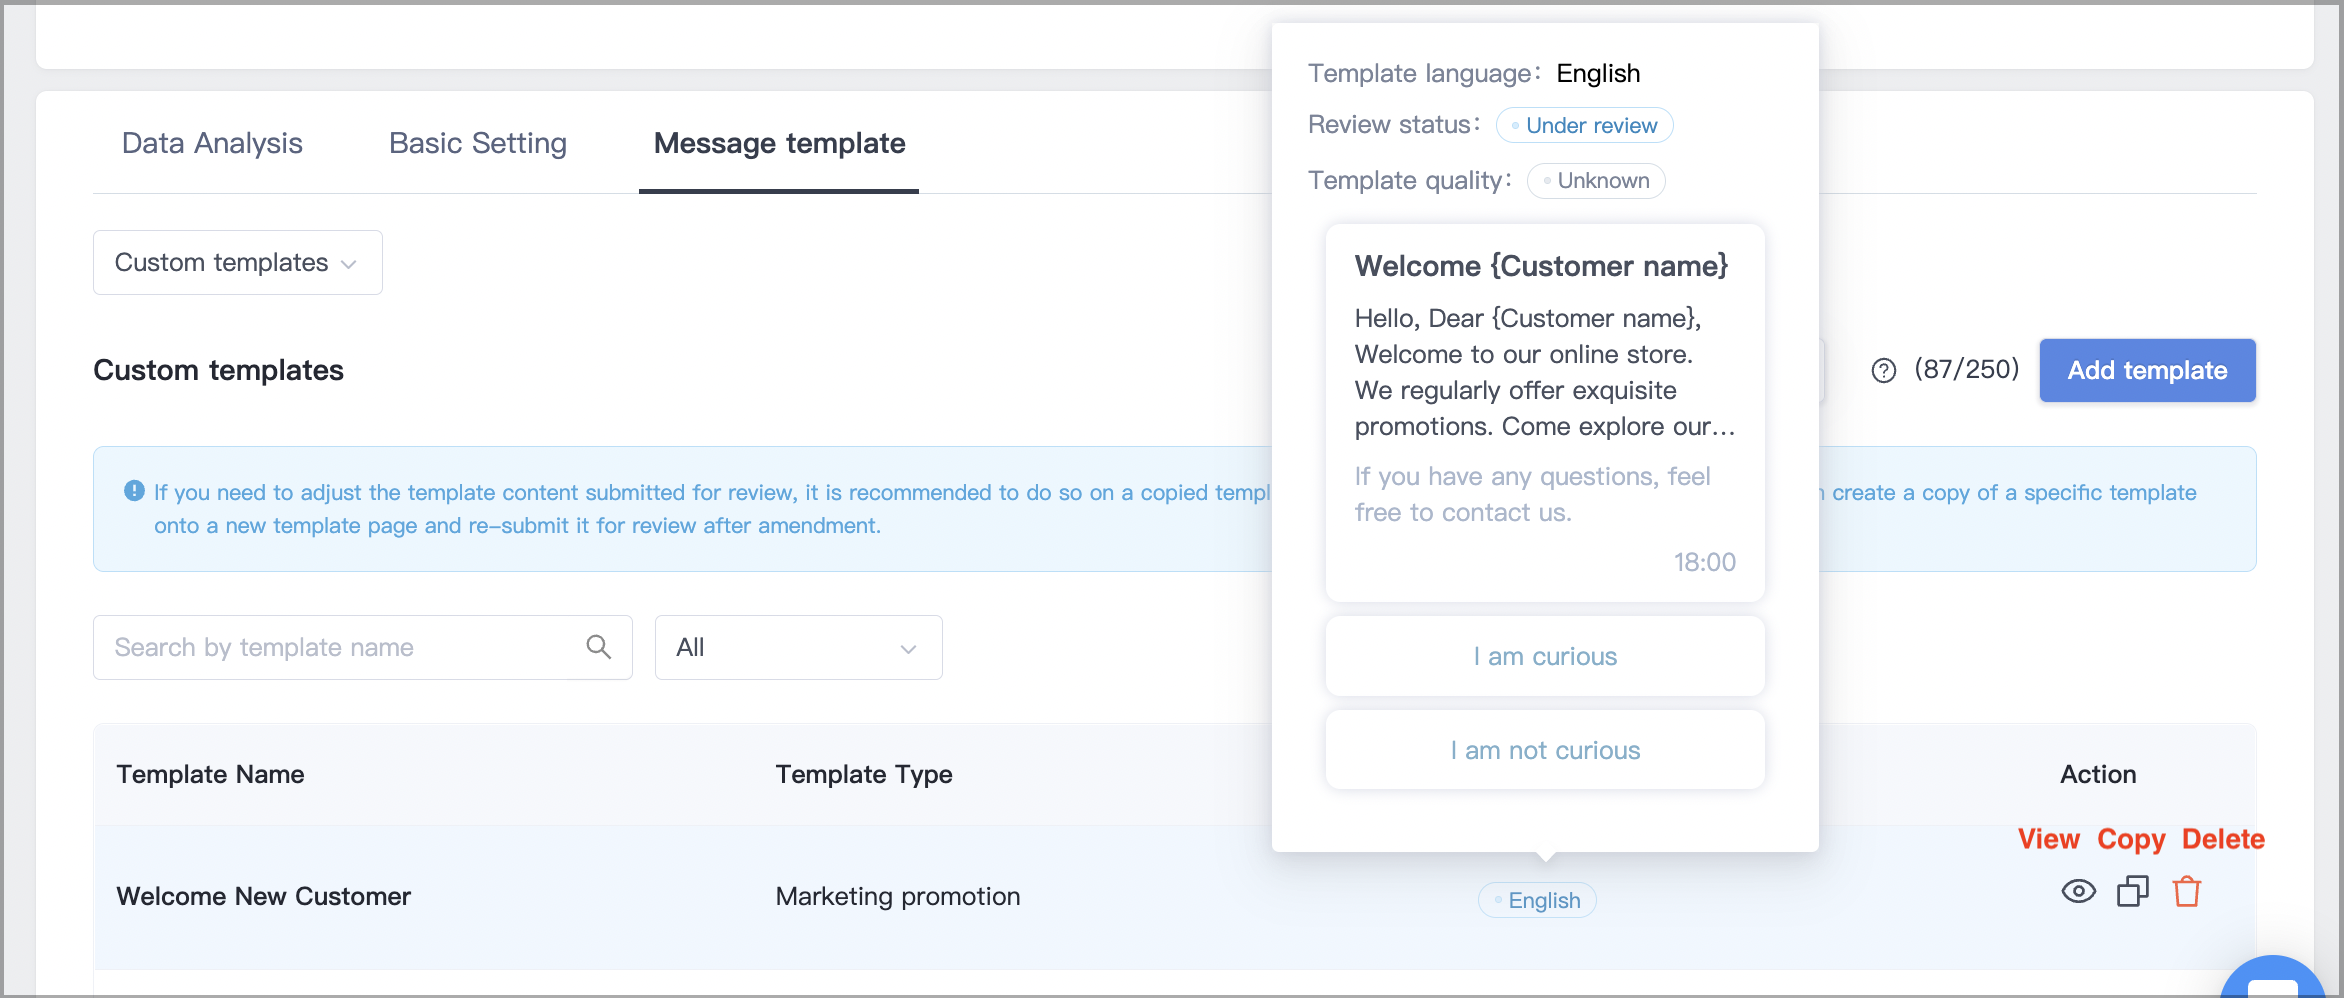The image size is (2344, 998).
Task: Open the All filter dropdown
Action: pyautogui.click(x=798, y=647)
